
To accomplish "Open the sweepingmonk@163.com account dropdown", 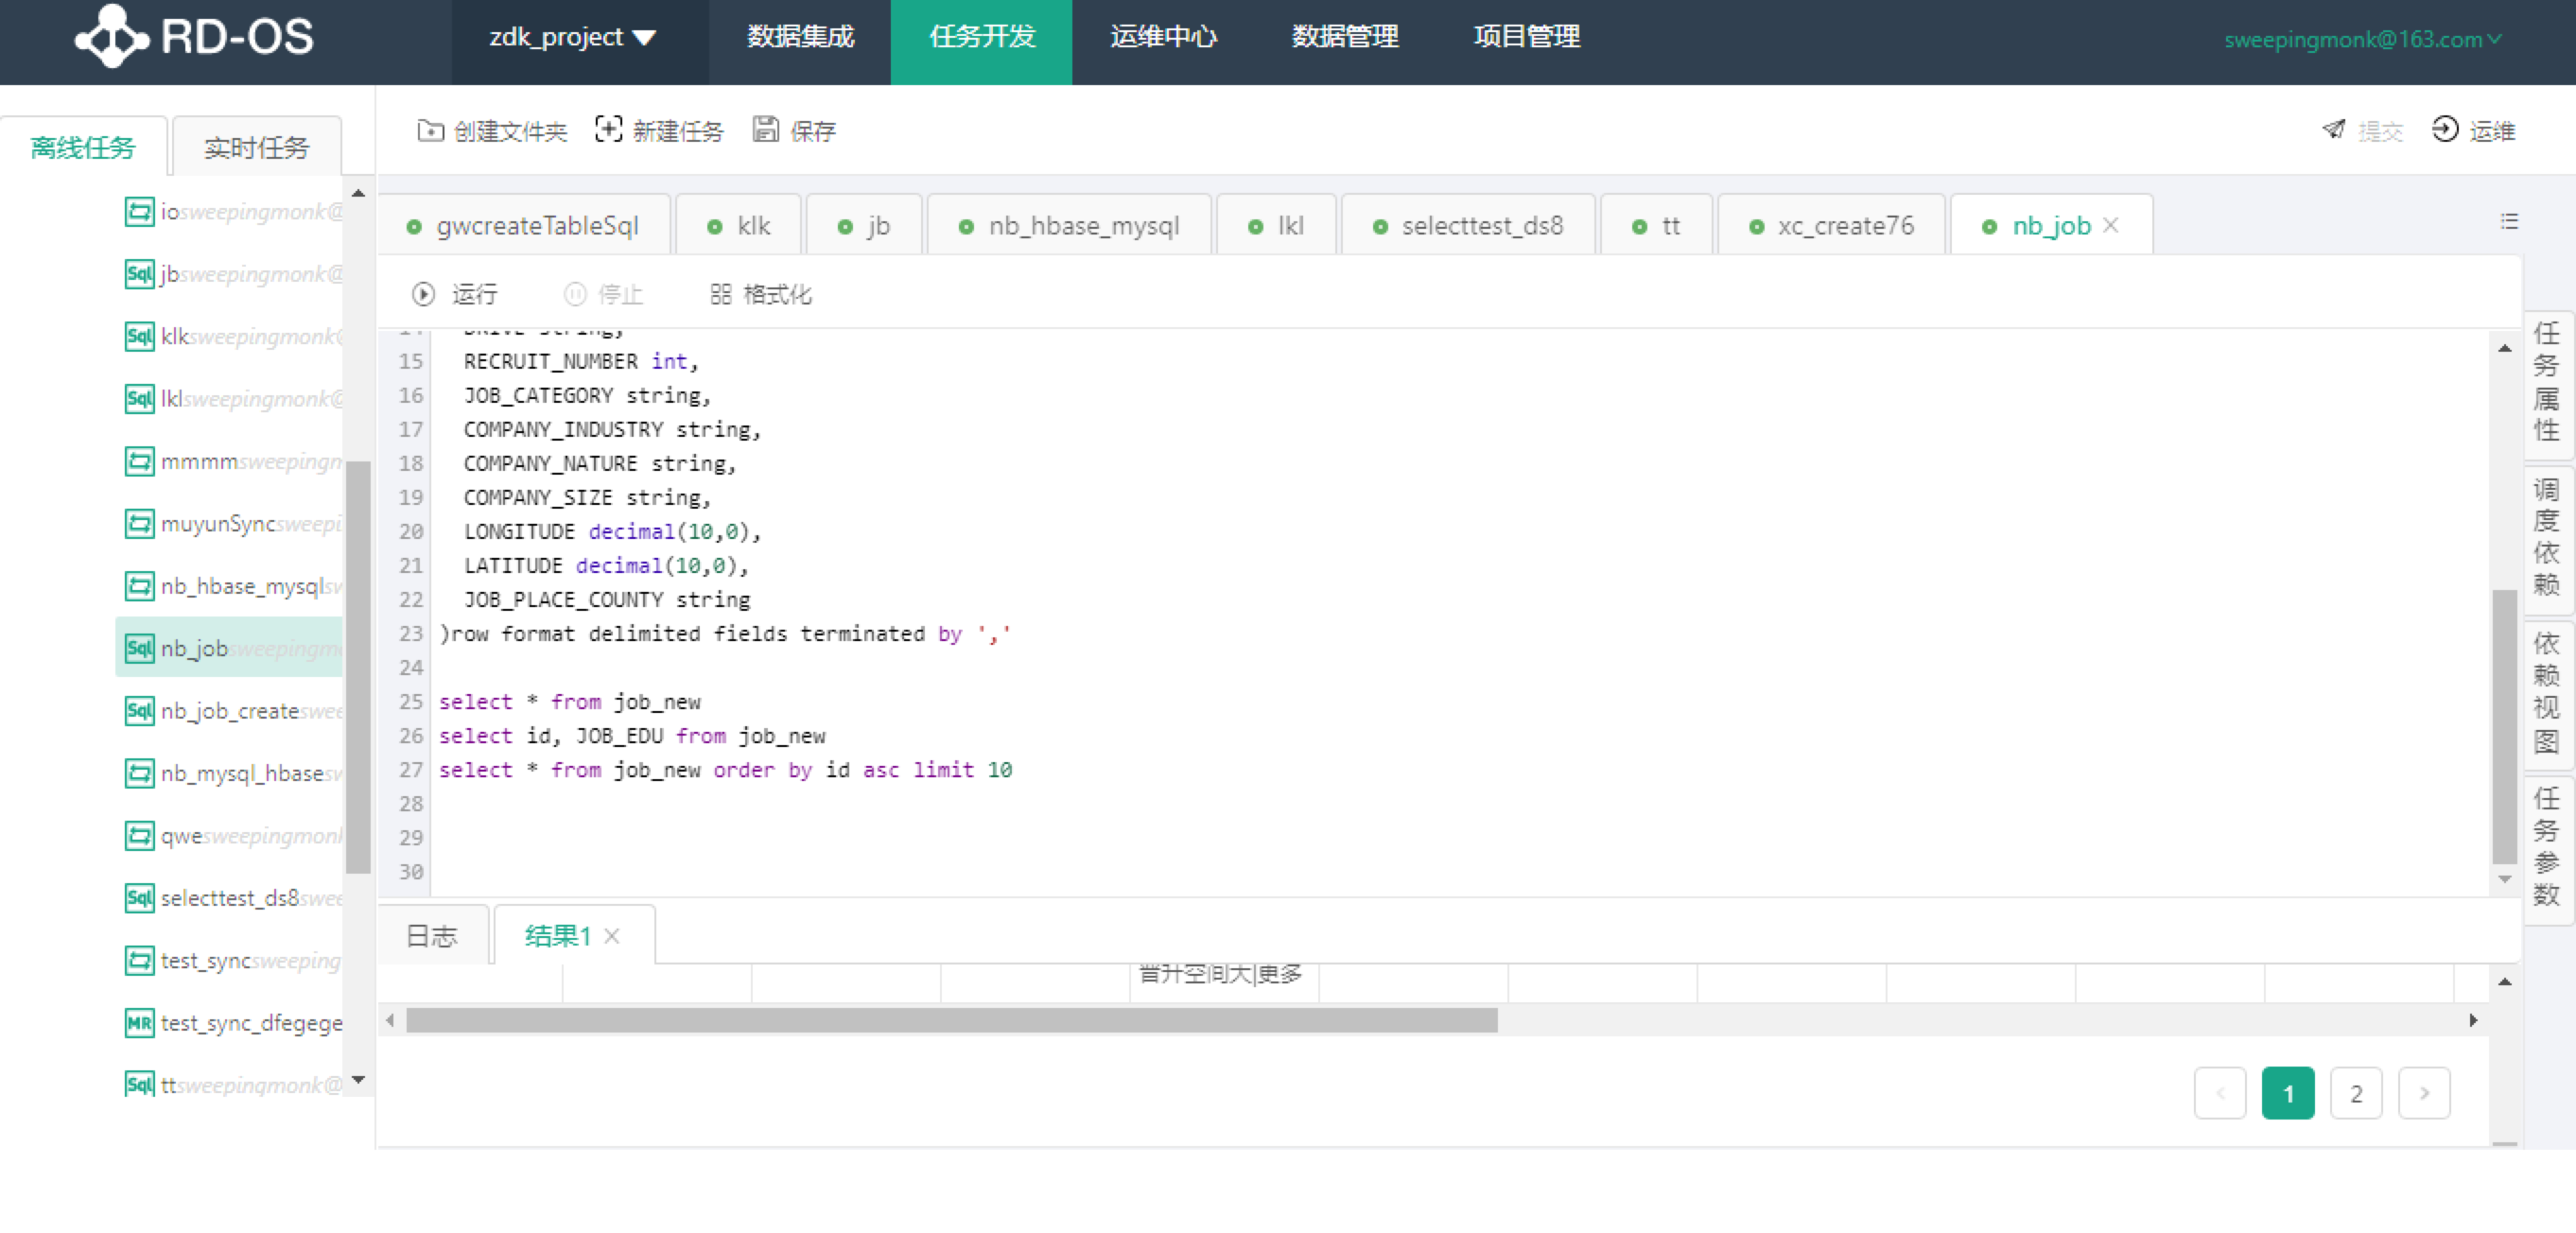I will (2363, 40).
